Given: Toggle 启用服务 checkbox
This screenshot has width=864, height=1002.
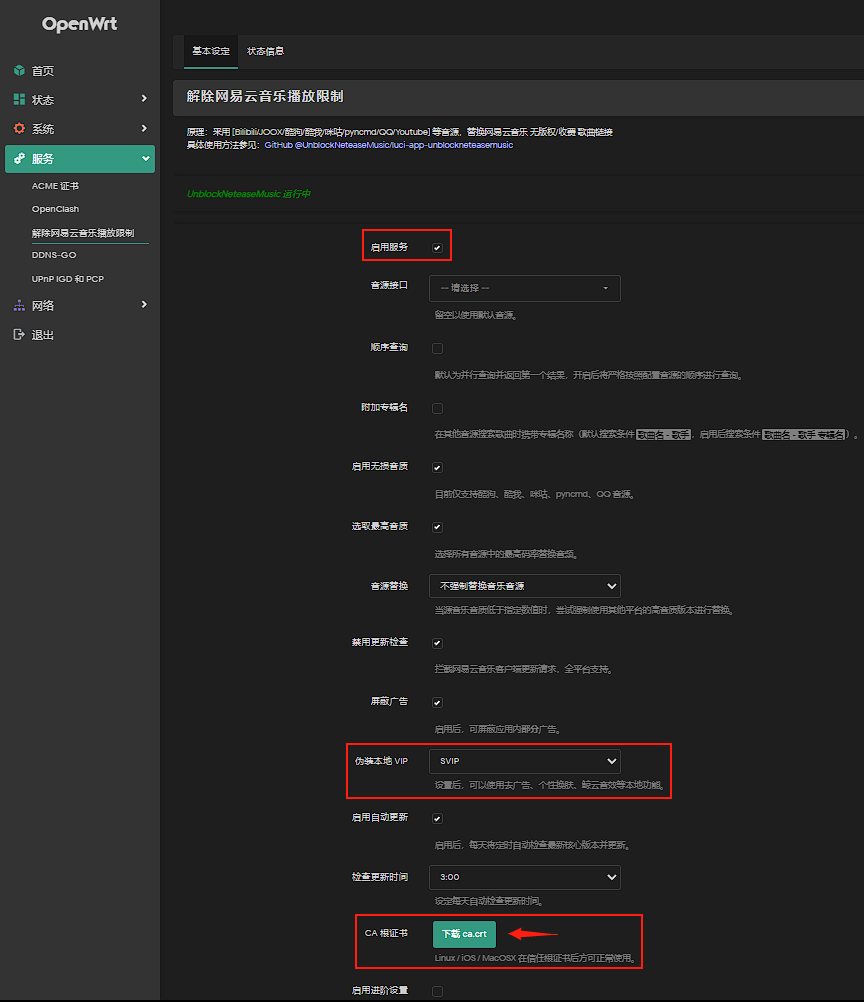Looking at the screenshot, I should click(437, 248).
